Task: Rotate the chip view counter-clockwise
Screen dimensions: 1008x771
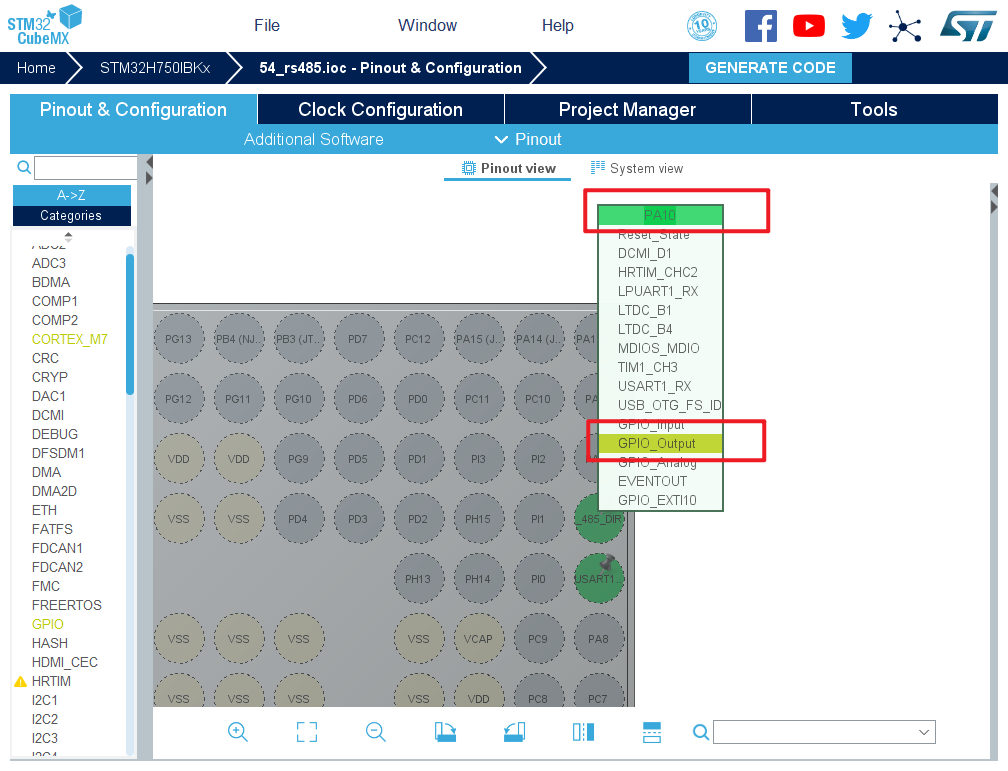Action: coord(515,732)
